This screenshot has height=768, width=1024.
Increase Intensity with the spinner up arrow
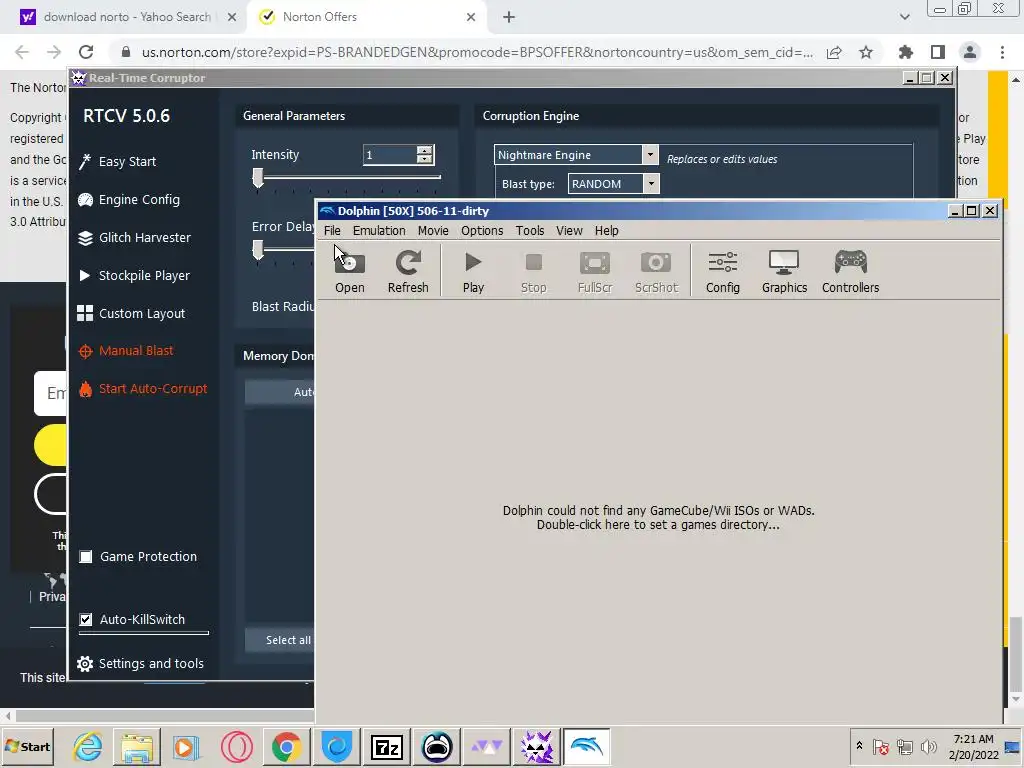[x=424, y=150]
